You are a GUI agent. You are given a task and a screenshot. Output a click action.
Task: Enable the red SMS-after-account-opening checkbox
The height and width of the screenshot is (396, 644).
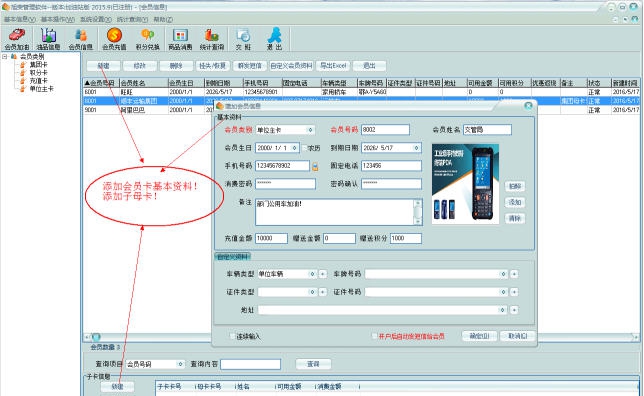pos(374,336)
